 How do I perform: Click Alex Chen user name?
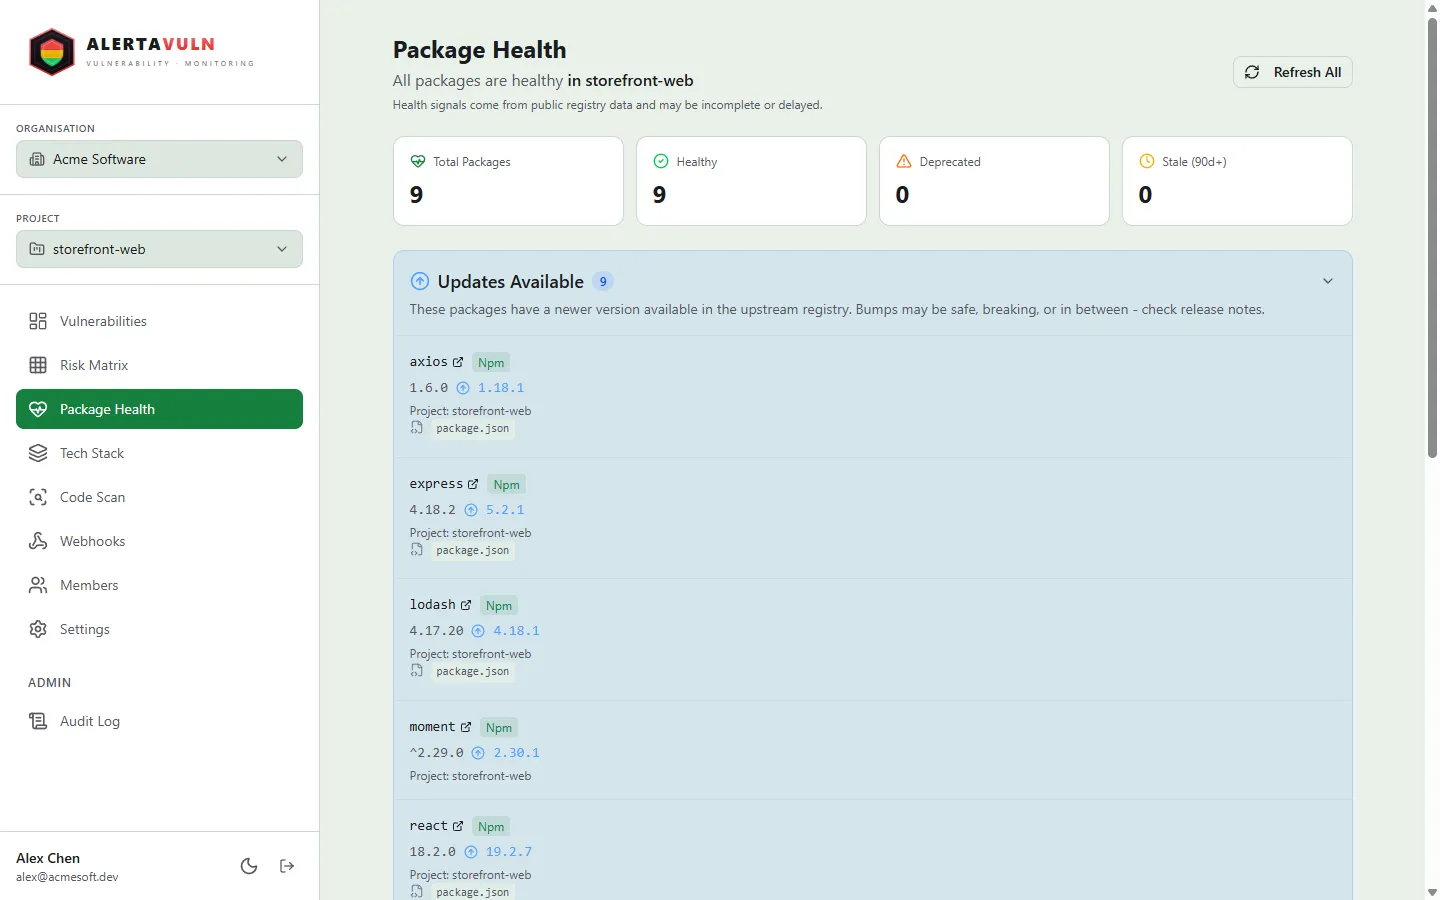[x=48, y=858]
